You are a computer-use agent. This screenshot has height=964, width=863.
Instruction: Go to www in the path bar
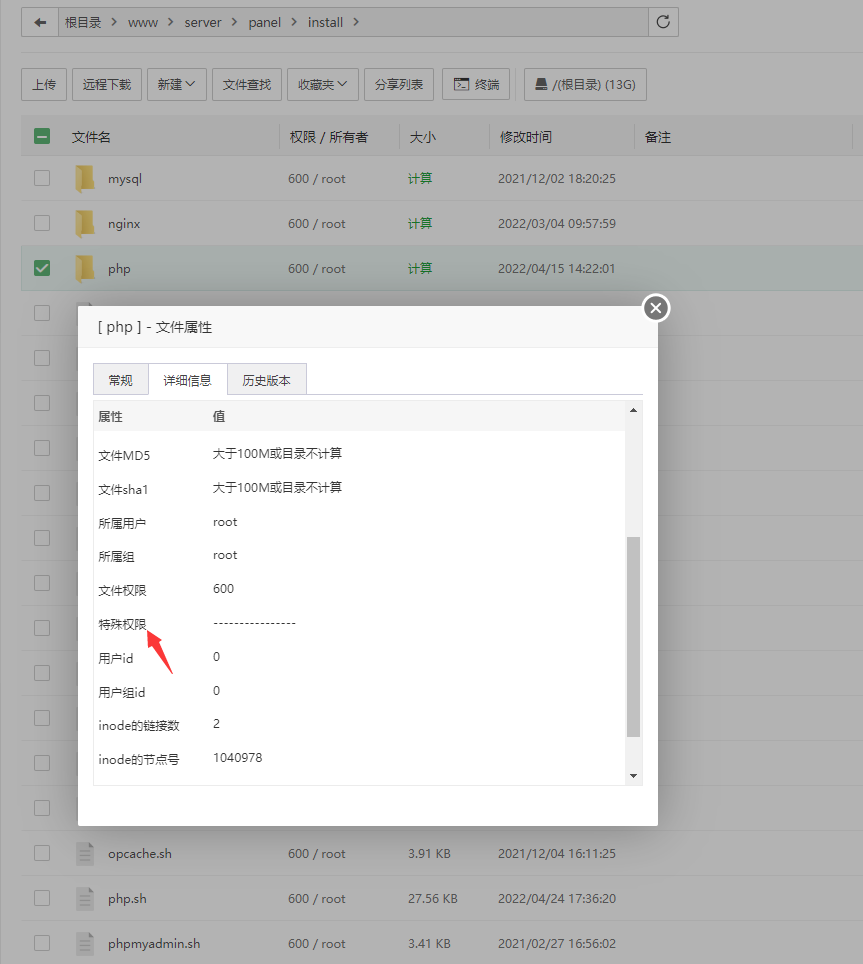point(143,23)
